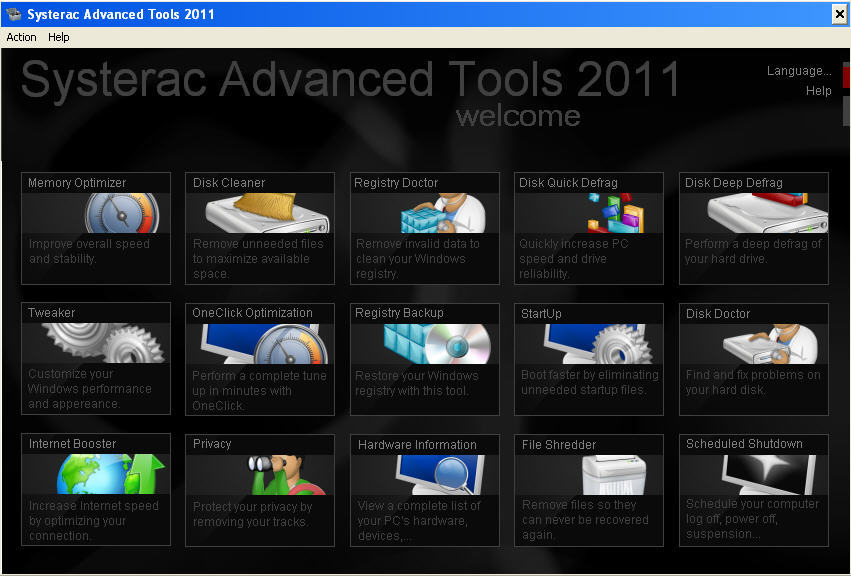The image size is (851, 576).
Task: Select the StartUp title
Action: [x=541, y=313]
